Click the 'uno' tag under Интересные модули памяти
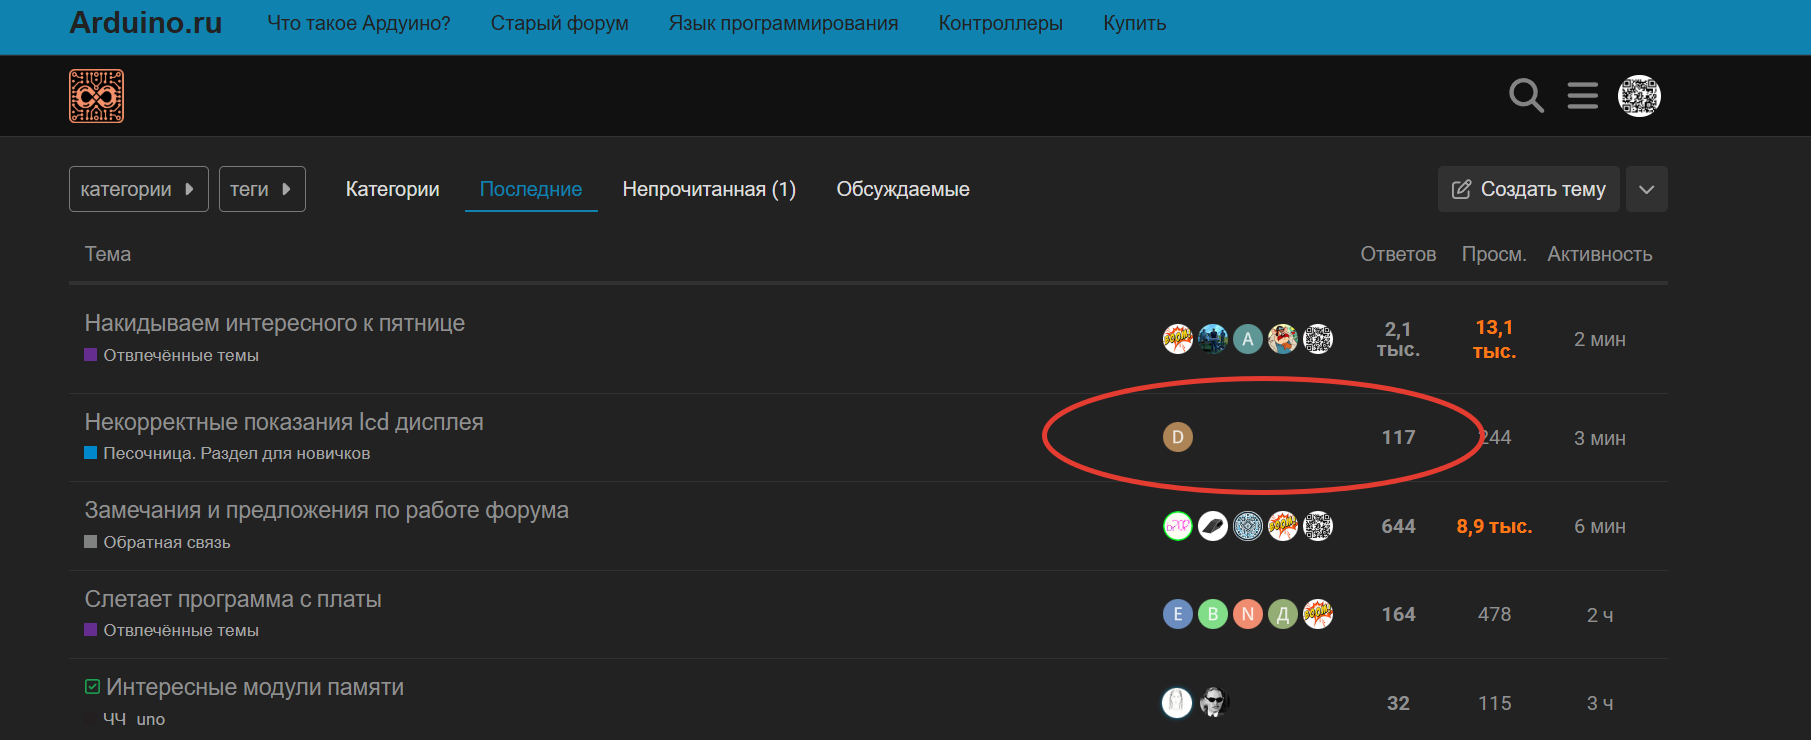The height and width of the screenshot is (740, 1811). point(150,719)
